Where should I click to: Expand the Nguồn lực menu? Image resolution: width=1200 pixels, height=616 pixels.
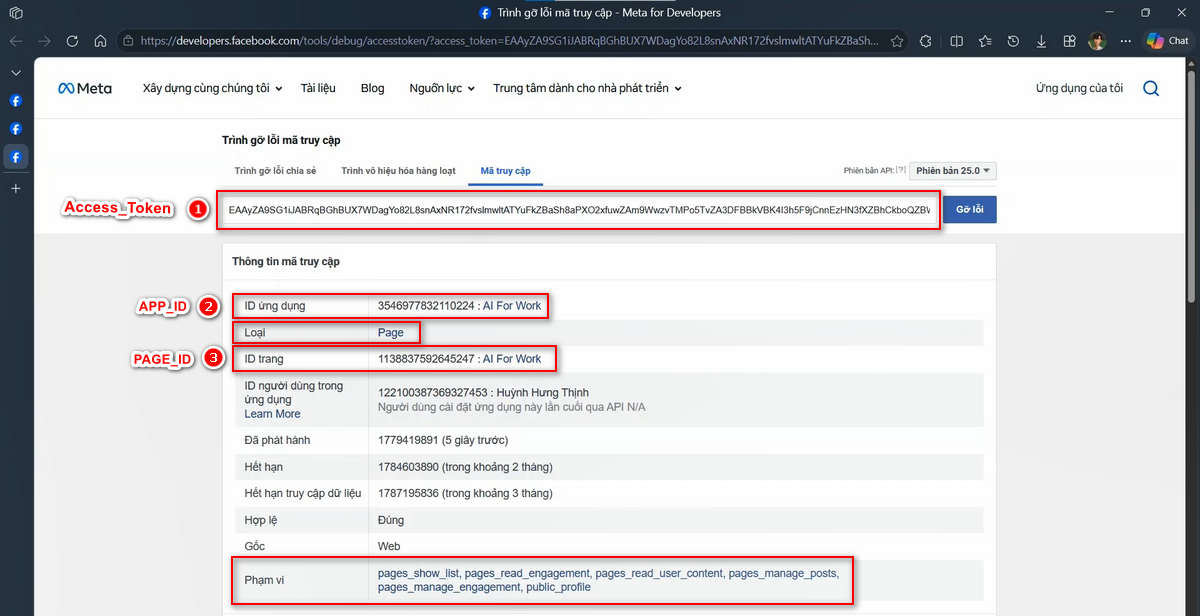441,88
